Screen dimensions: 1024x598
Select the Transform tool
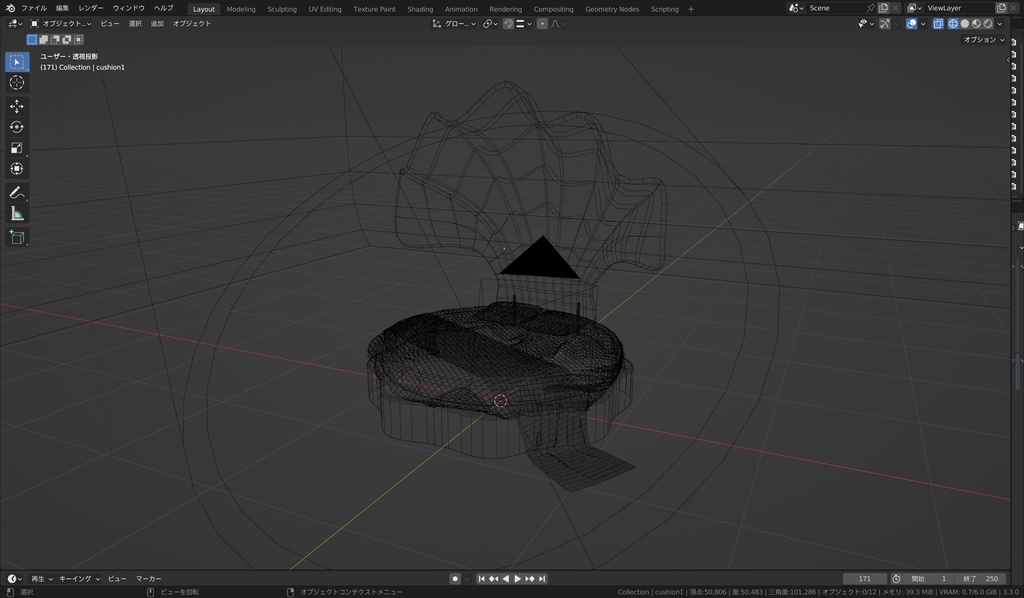(17, 169)
